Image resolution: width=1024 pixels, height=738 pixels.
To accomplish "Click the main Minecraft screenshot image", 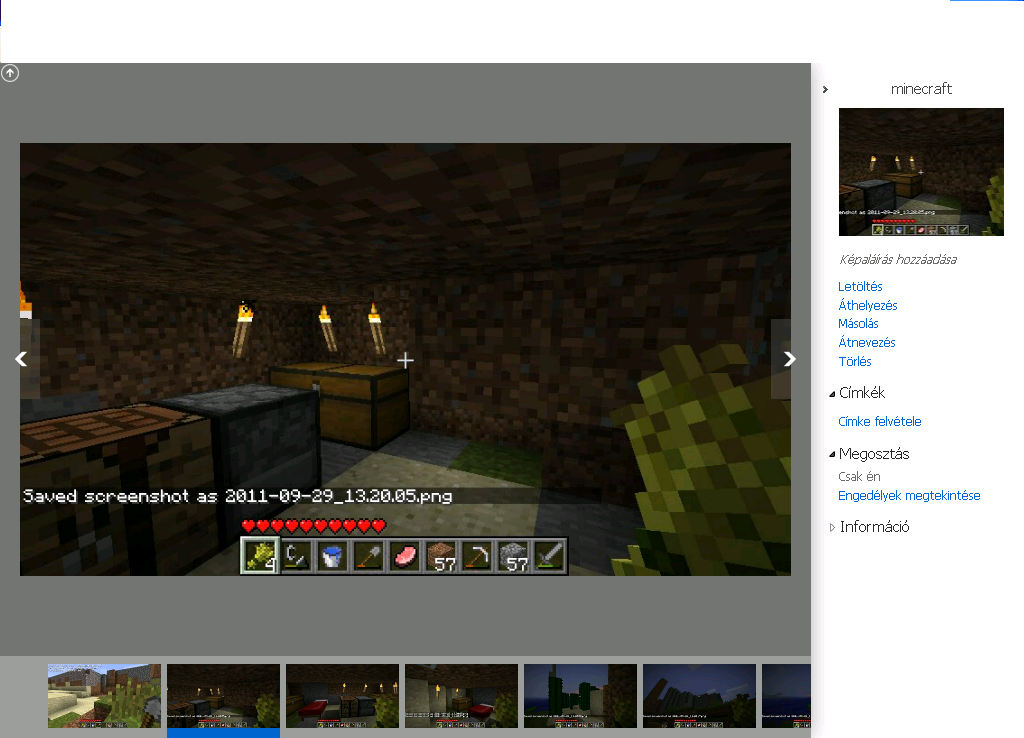I will point(405,359).
